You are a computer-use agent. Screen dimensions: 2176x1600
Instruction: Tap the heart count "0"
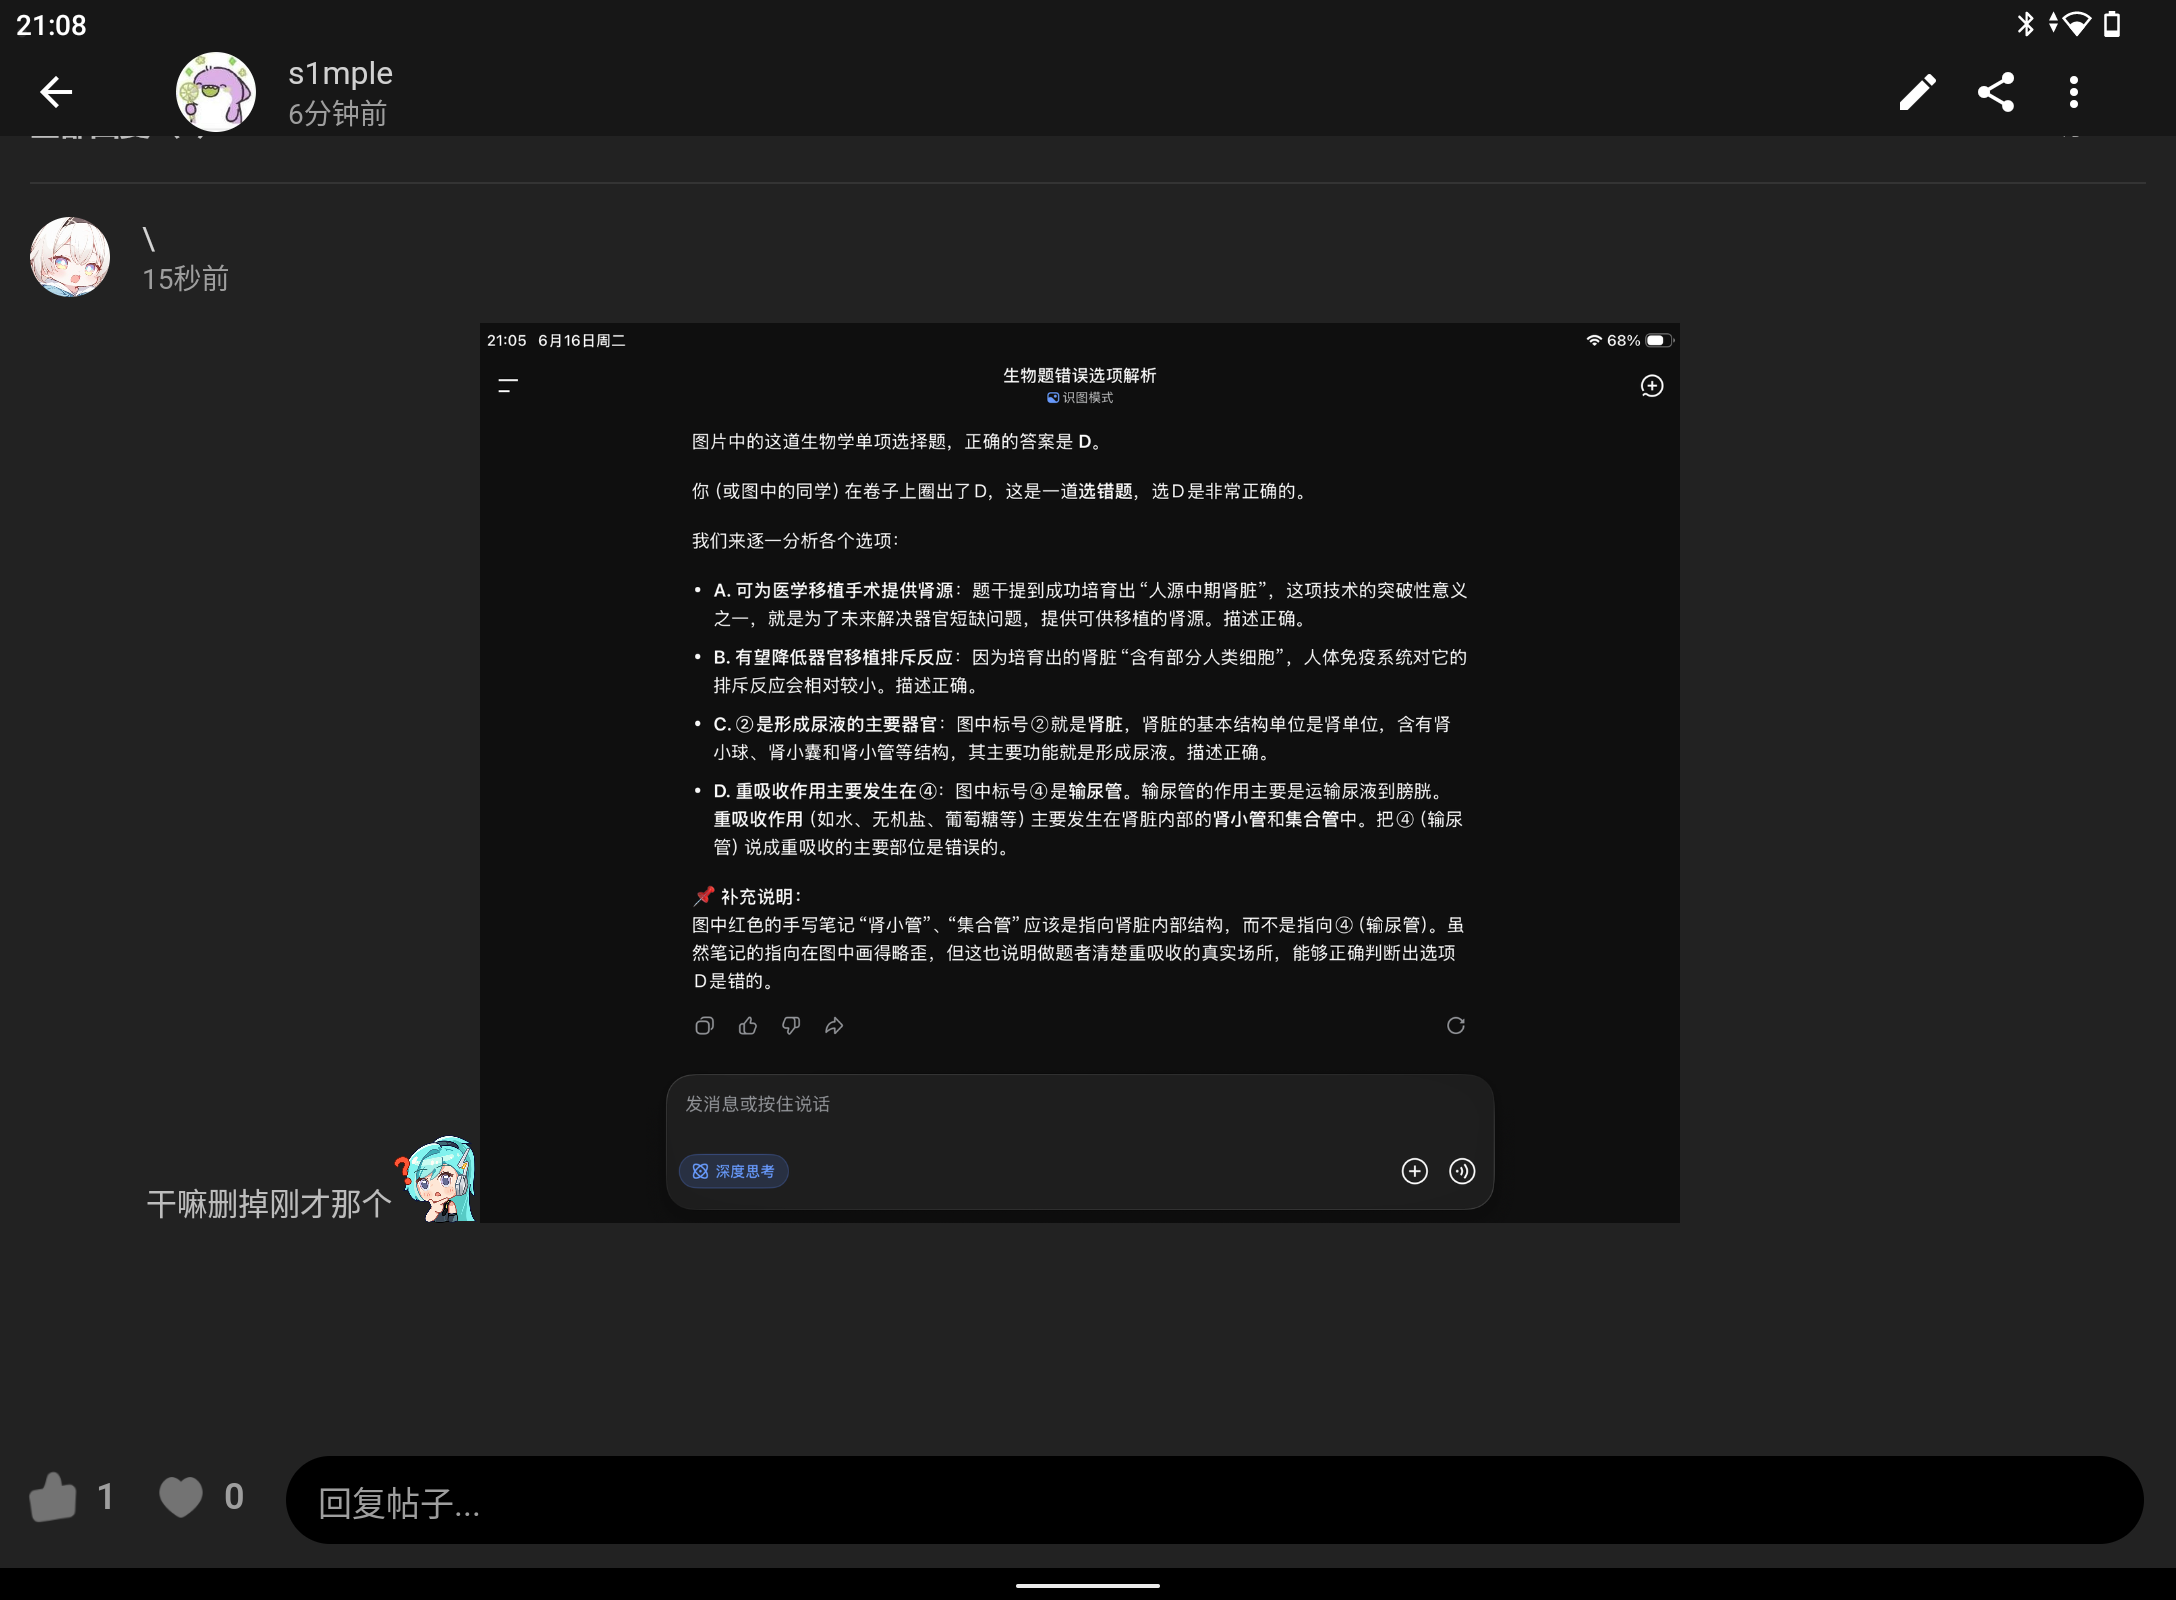coord(234,1497)
